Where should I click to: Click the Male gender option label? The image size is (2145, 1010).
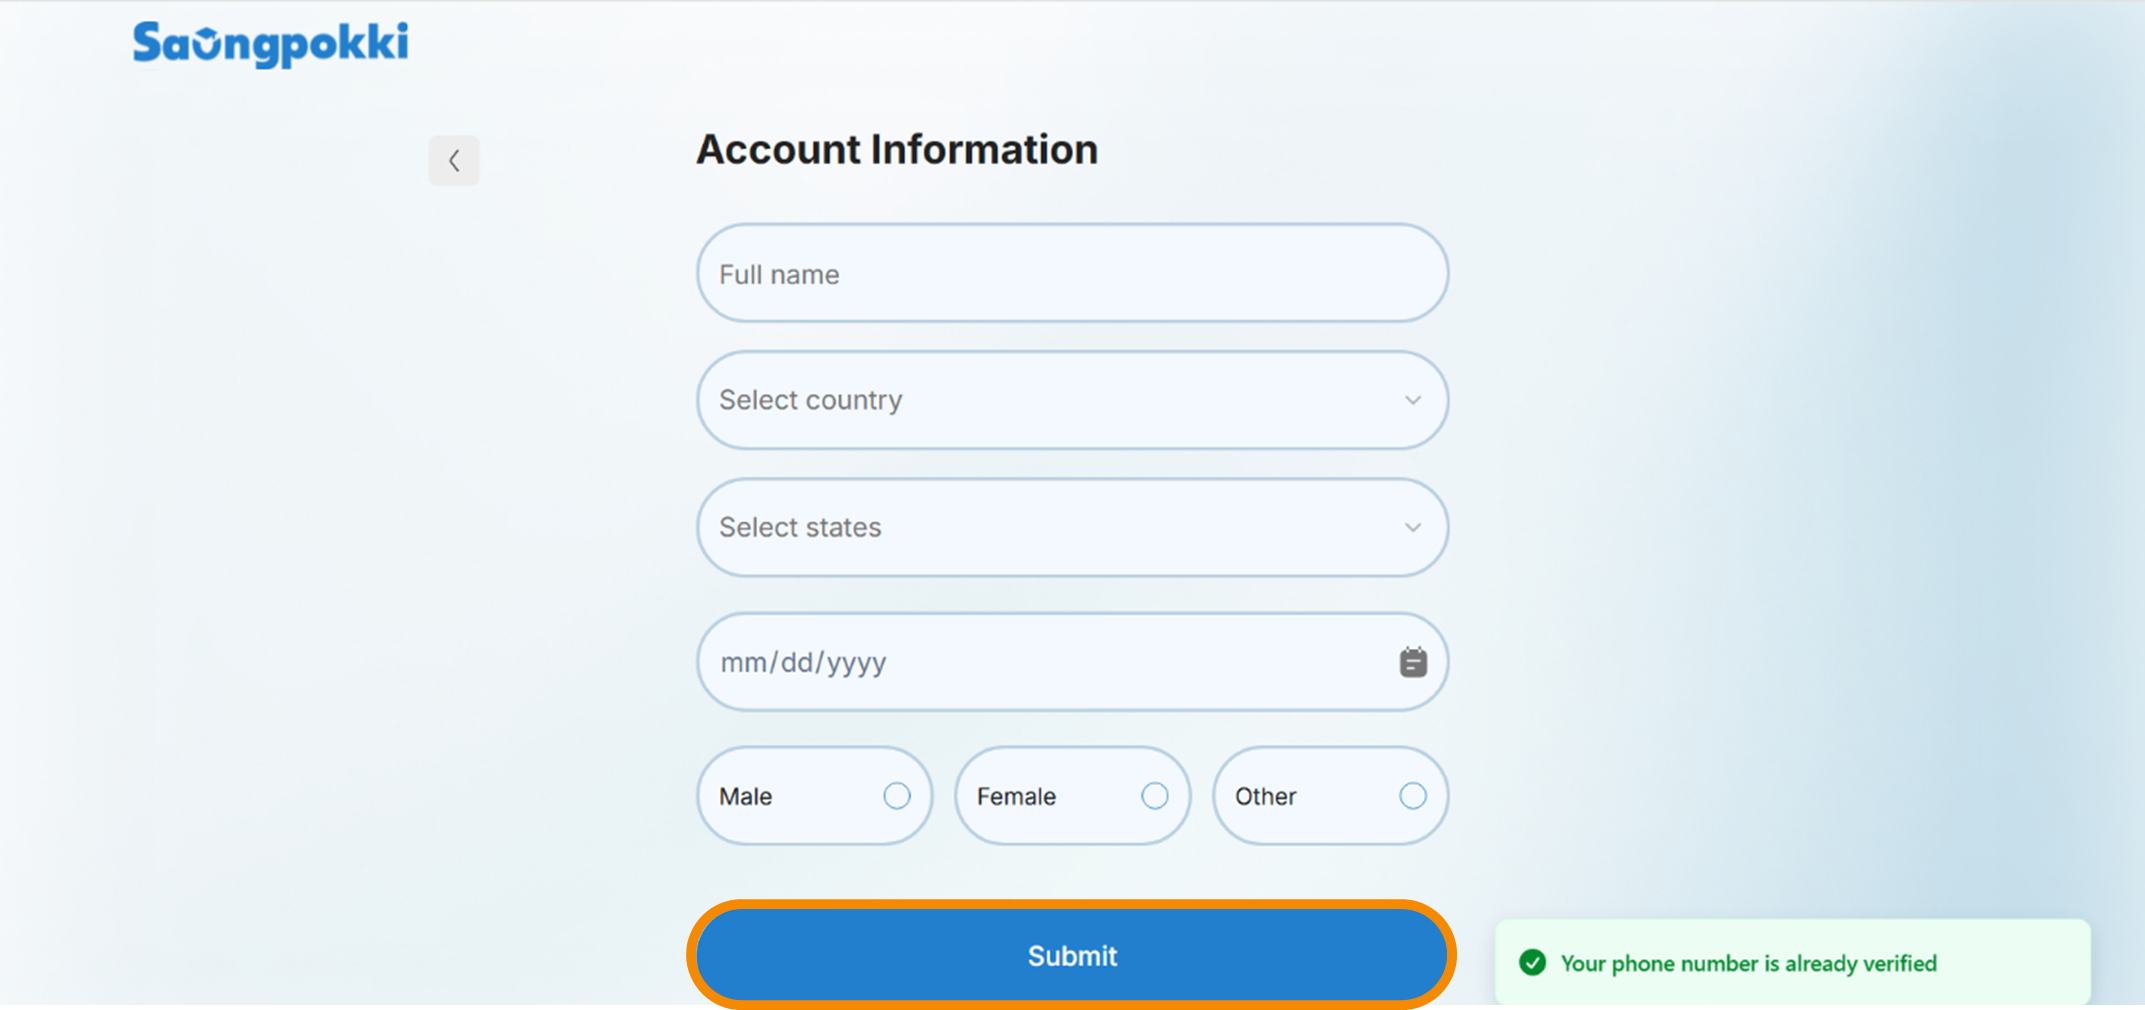pos(746,797)
